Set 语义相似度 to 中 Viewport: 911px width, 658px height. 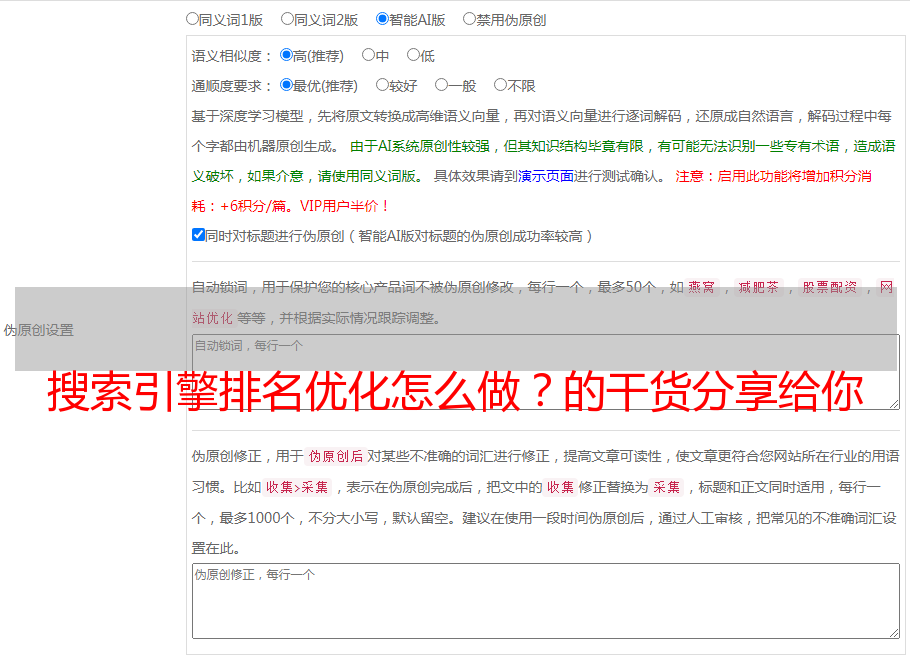click(x=368, y=55)
